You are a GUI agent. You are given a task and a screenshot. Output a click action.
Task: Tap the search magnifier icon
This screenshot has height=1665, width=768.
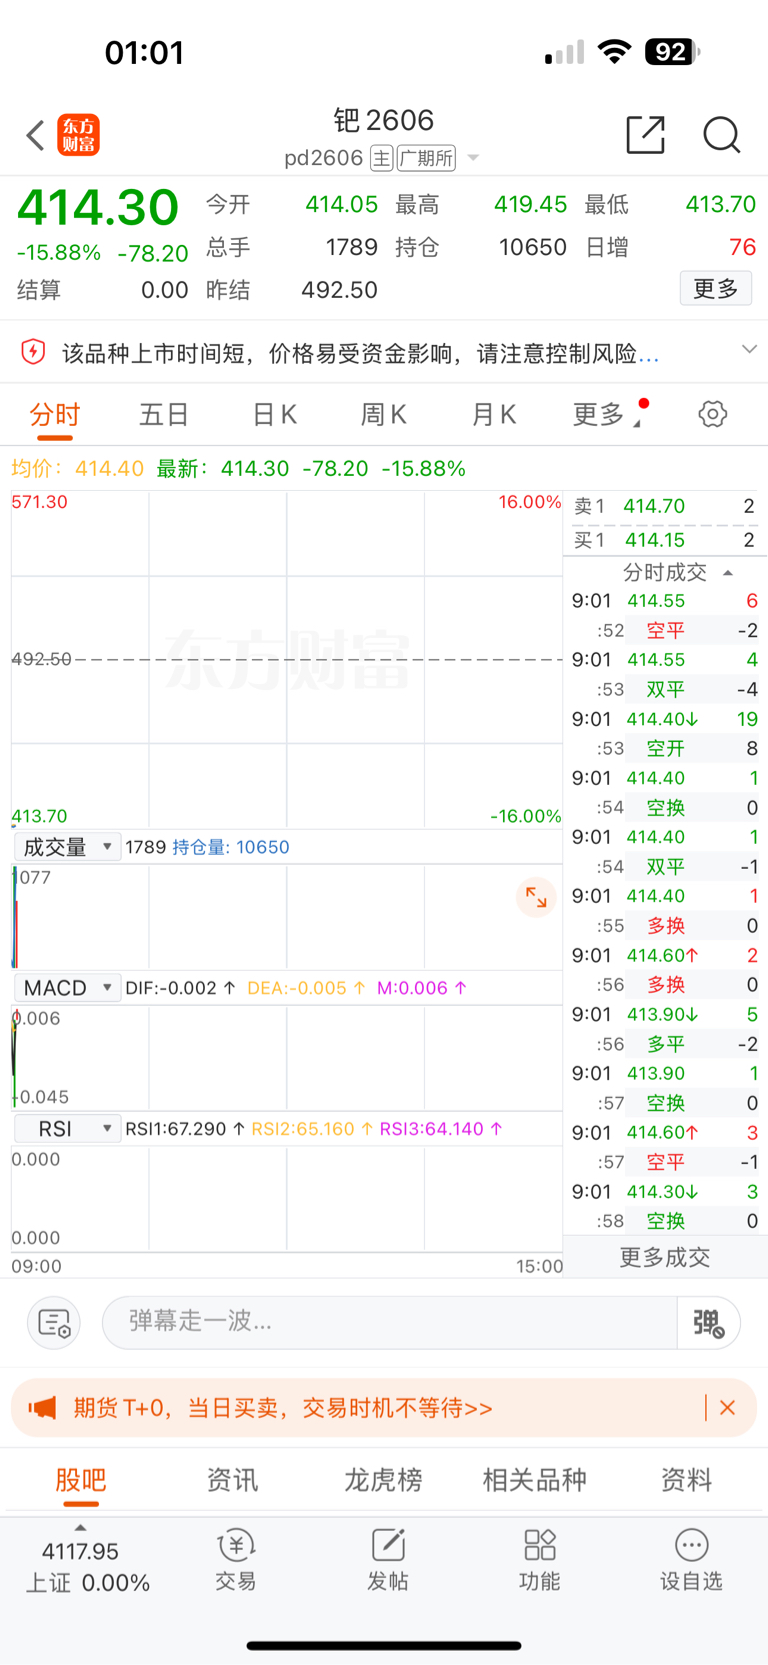[x=721, y=135]
